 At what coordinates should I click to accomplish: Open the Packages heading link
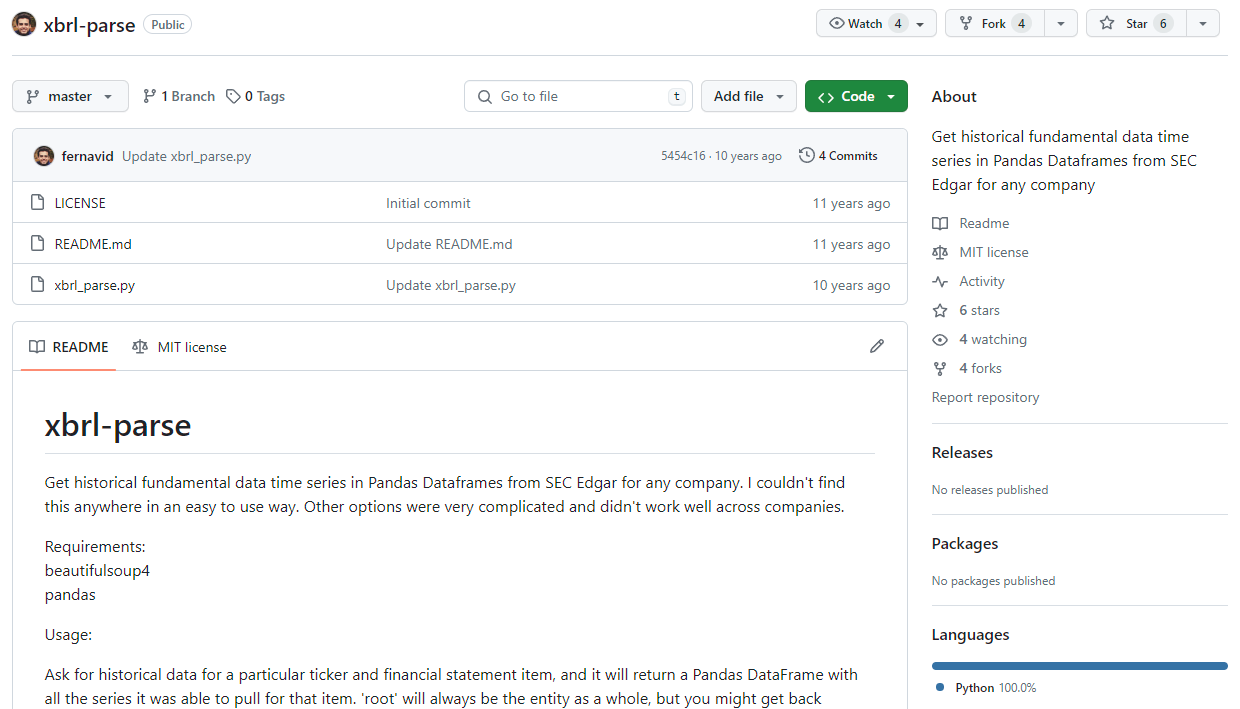pyautogui.click(x=965, y=543)
